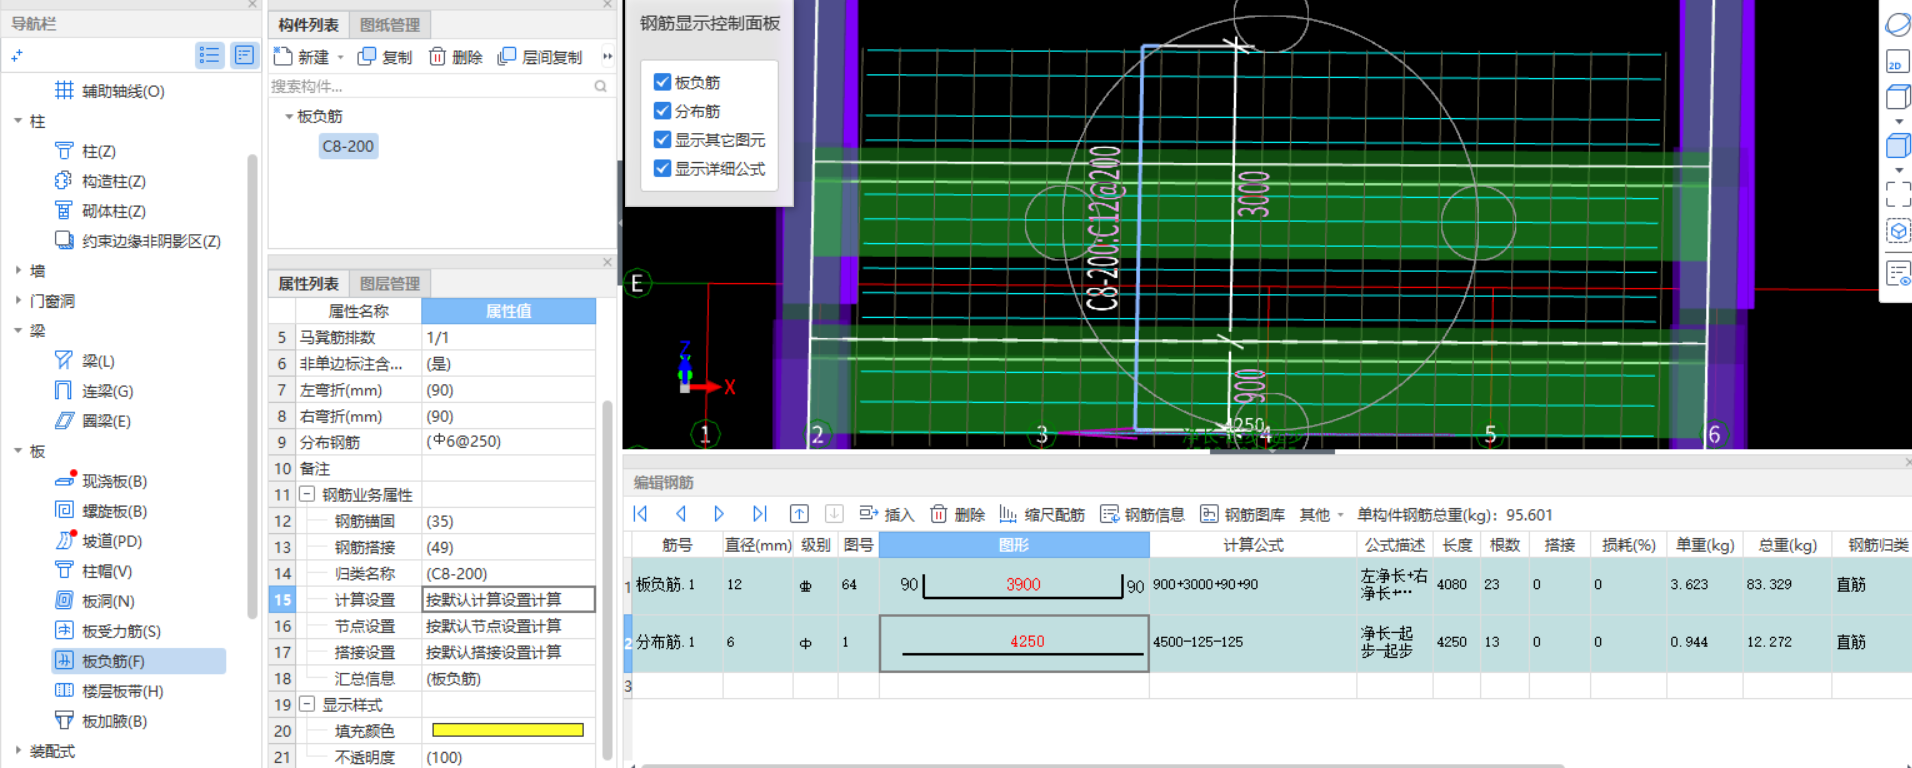This screenshot has height=768, width=1912.
Task: Click 4250 shape cell of 分布筋.1
Action: point(1014,642)
